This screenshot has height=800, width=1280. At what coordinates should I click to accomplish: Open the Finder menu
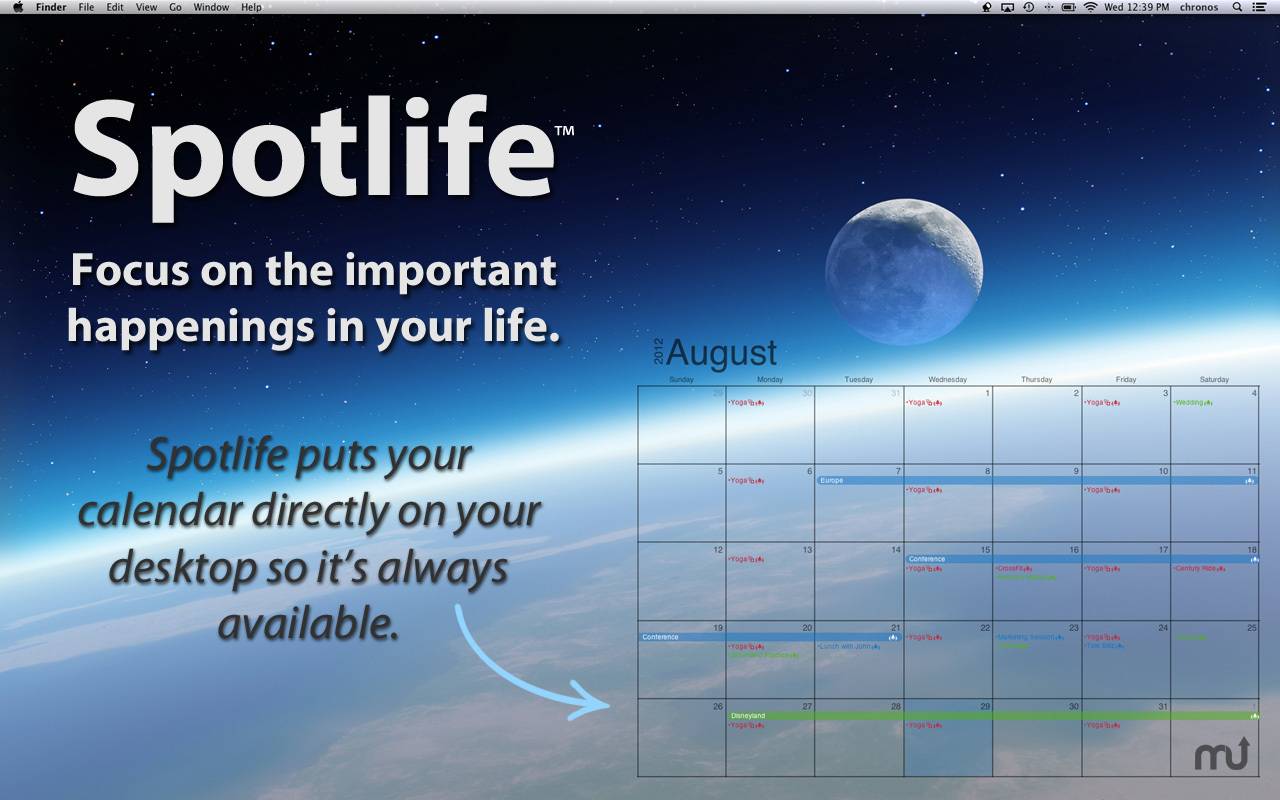(x=51, y=7)
